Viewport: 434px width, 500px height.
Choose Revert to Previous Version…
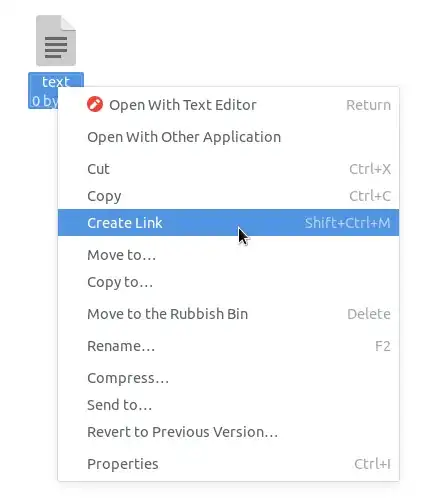point(228,432)
